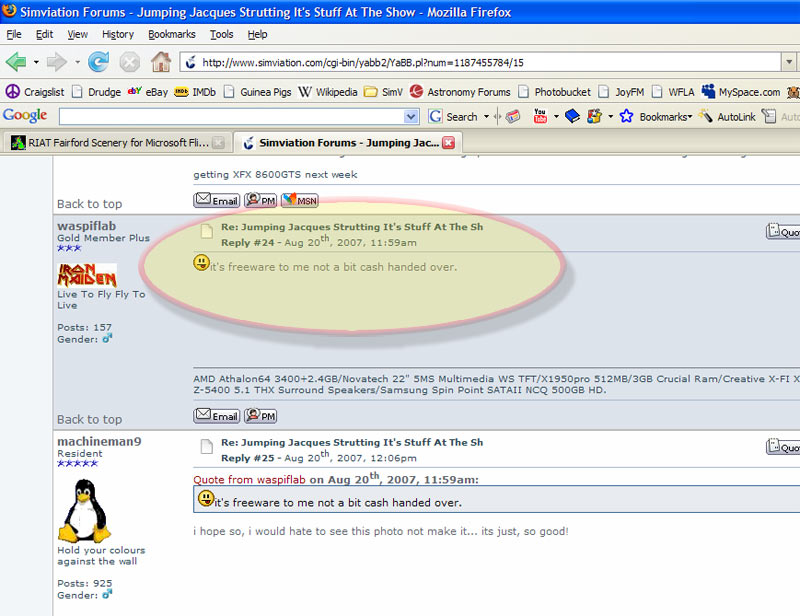The width and height of the screenshot is (800, 616).
Task: Click the Google toolbar colorful settings icon
Action: click(x=594, y=116)
